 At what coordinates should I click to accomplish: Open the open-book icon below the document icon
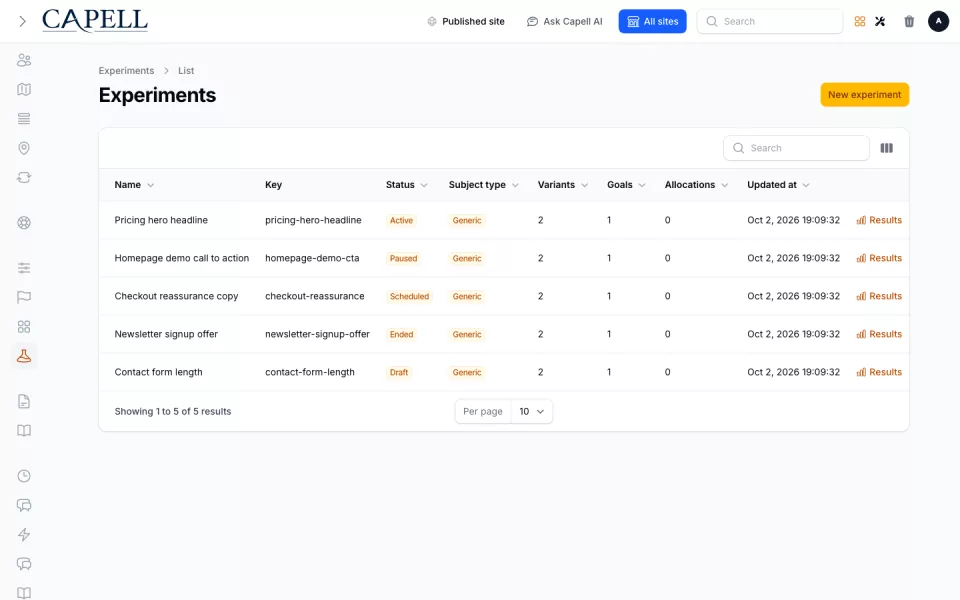click(24, 431)
